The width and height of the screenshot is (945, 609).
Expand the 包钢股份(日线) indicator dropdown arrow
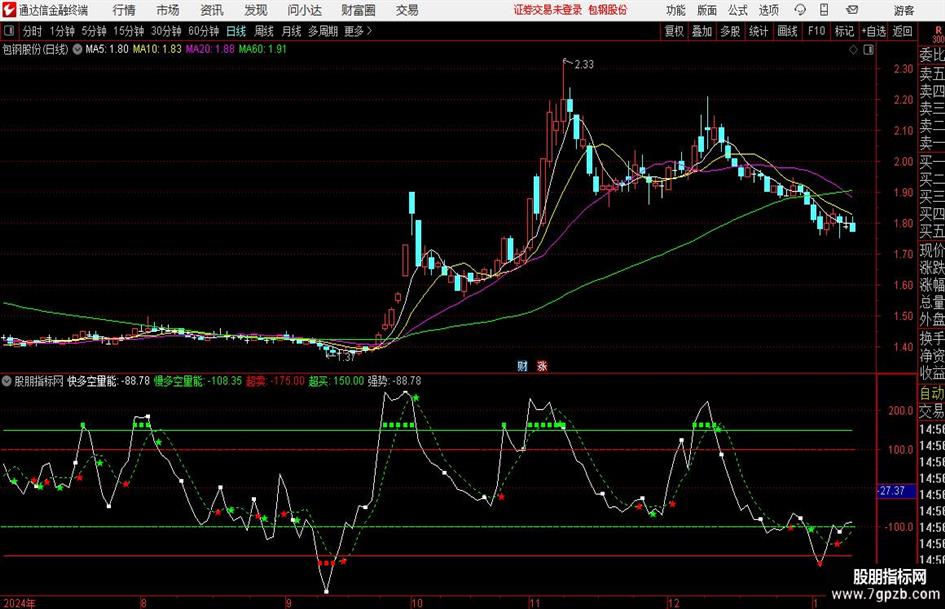(x=77, y=49)
